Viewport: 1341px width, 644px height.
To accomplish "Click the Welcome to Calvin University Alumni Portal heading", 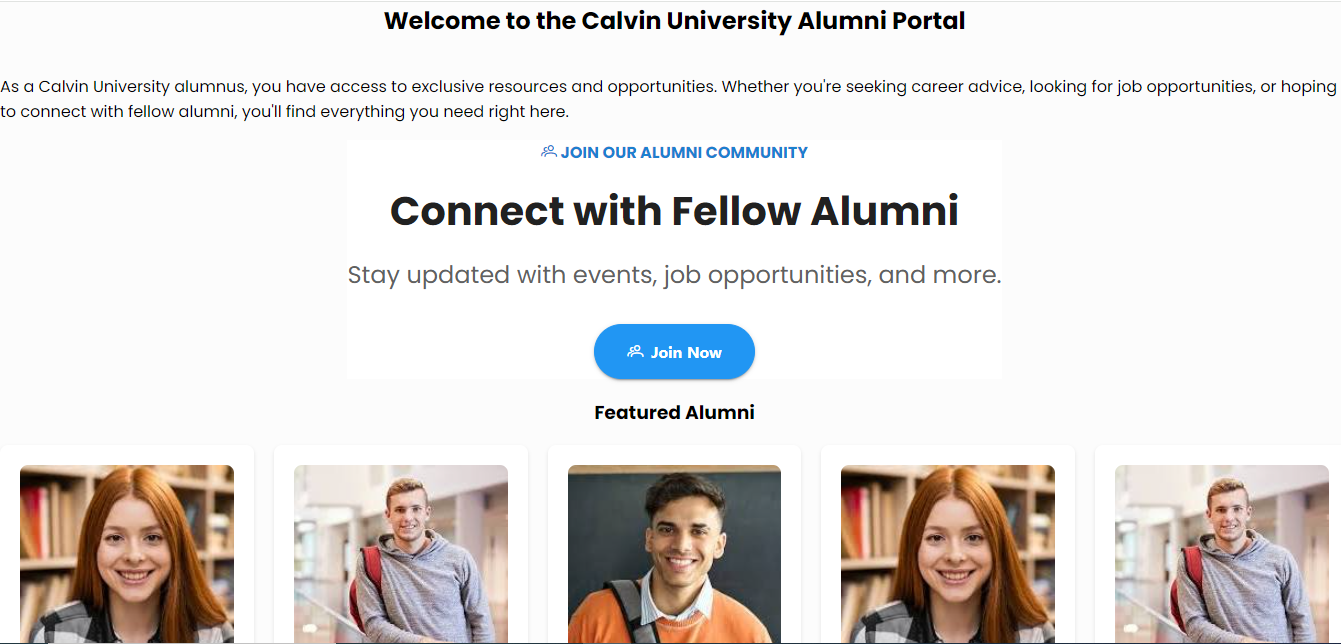I will (x=674, y=21).
